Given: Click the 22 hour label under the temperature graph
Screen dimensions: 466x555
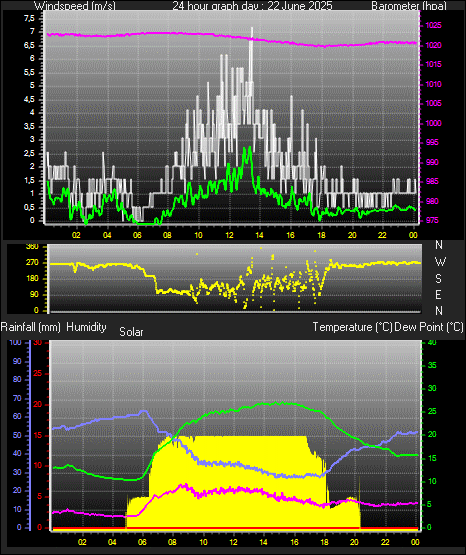Looking at the screenshot, I should 385,542.
